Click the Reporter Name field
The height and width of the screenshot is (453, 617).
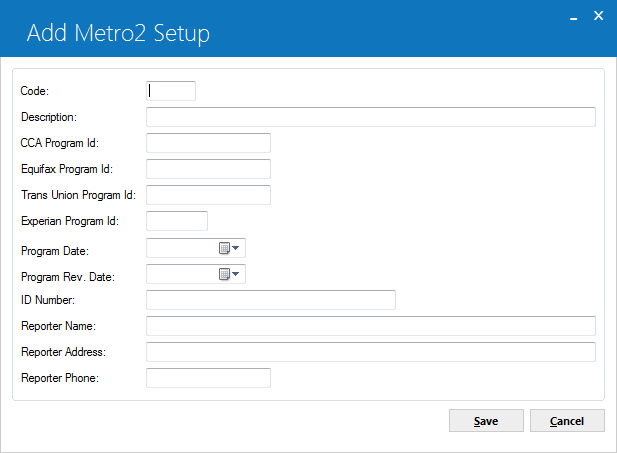point(371,326)
